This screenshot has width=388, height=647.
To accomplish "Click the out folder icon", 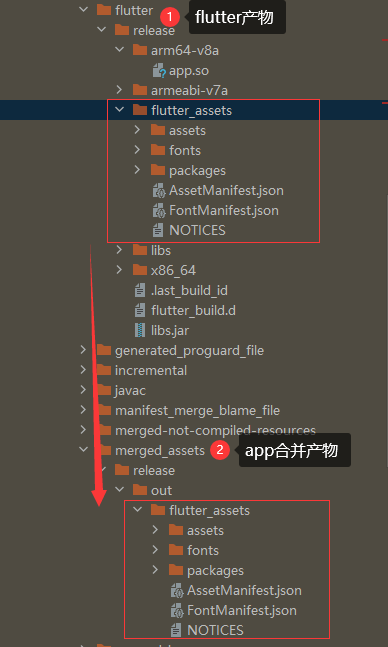I will pos(140,490).
